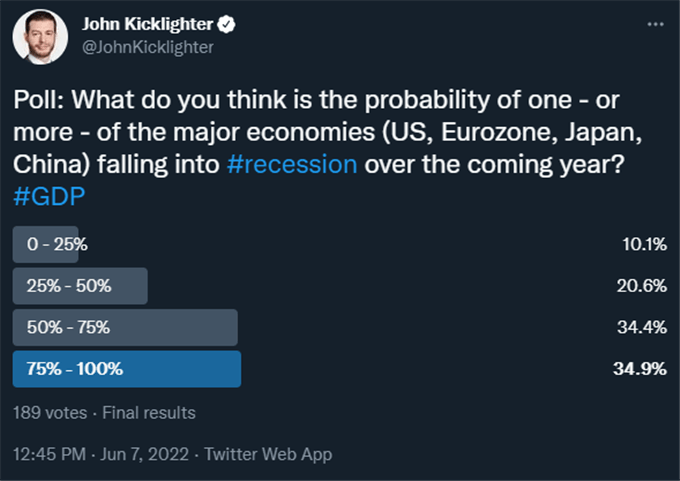Click the winning 34.9% result value
Image resolution: width=680 pixels, height=481 pixels.
pos(640,369)
